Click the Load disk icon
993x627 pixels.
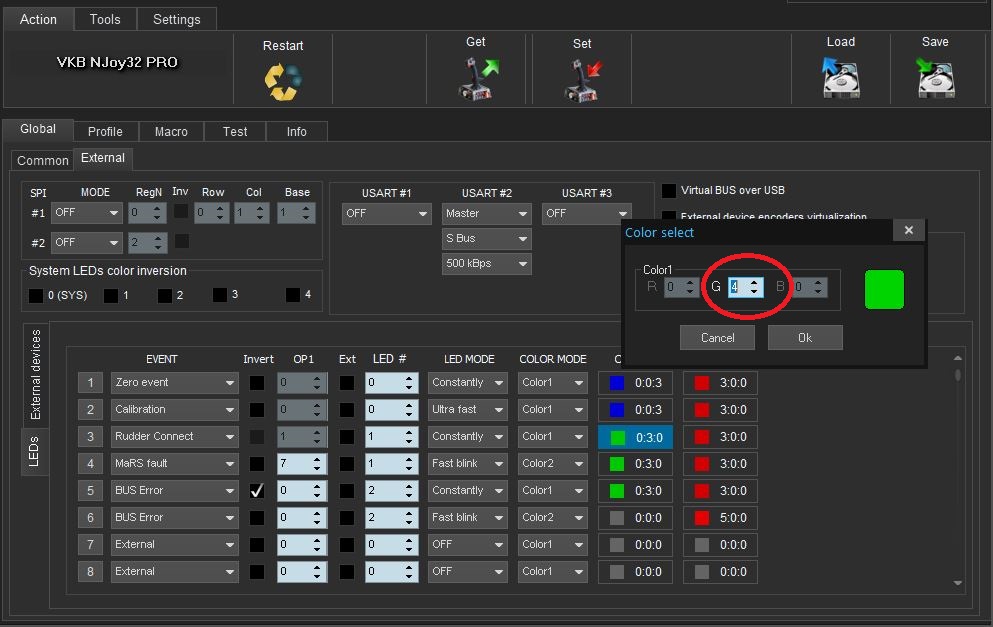pyautogui.click(x=840, y=77)
